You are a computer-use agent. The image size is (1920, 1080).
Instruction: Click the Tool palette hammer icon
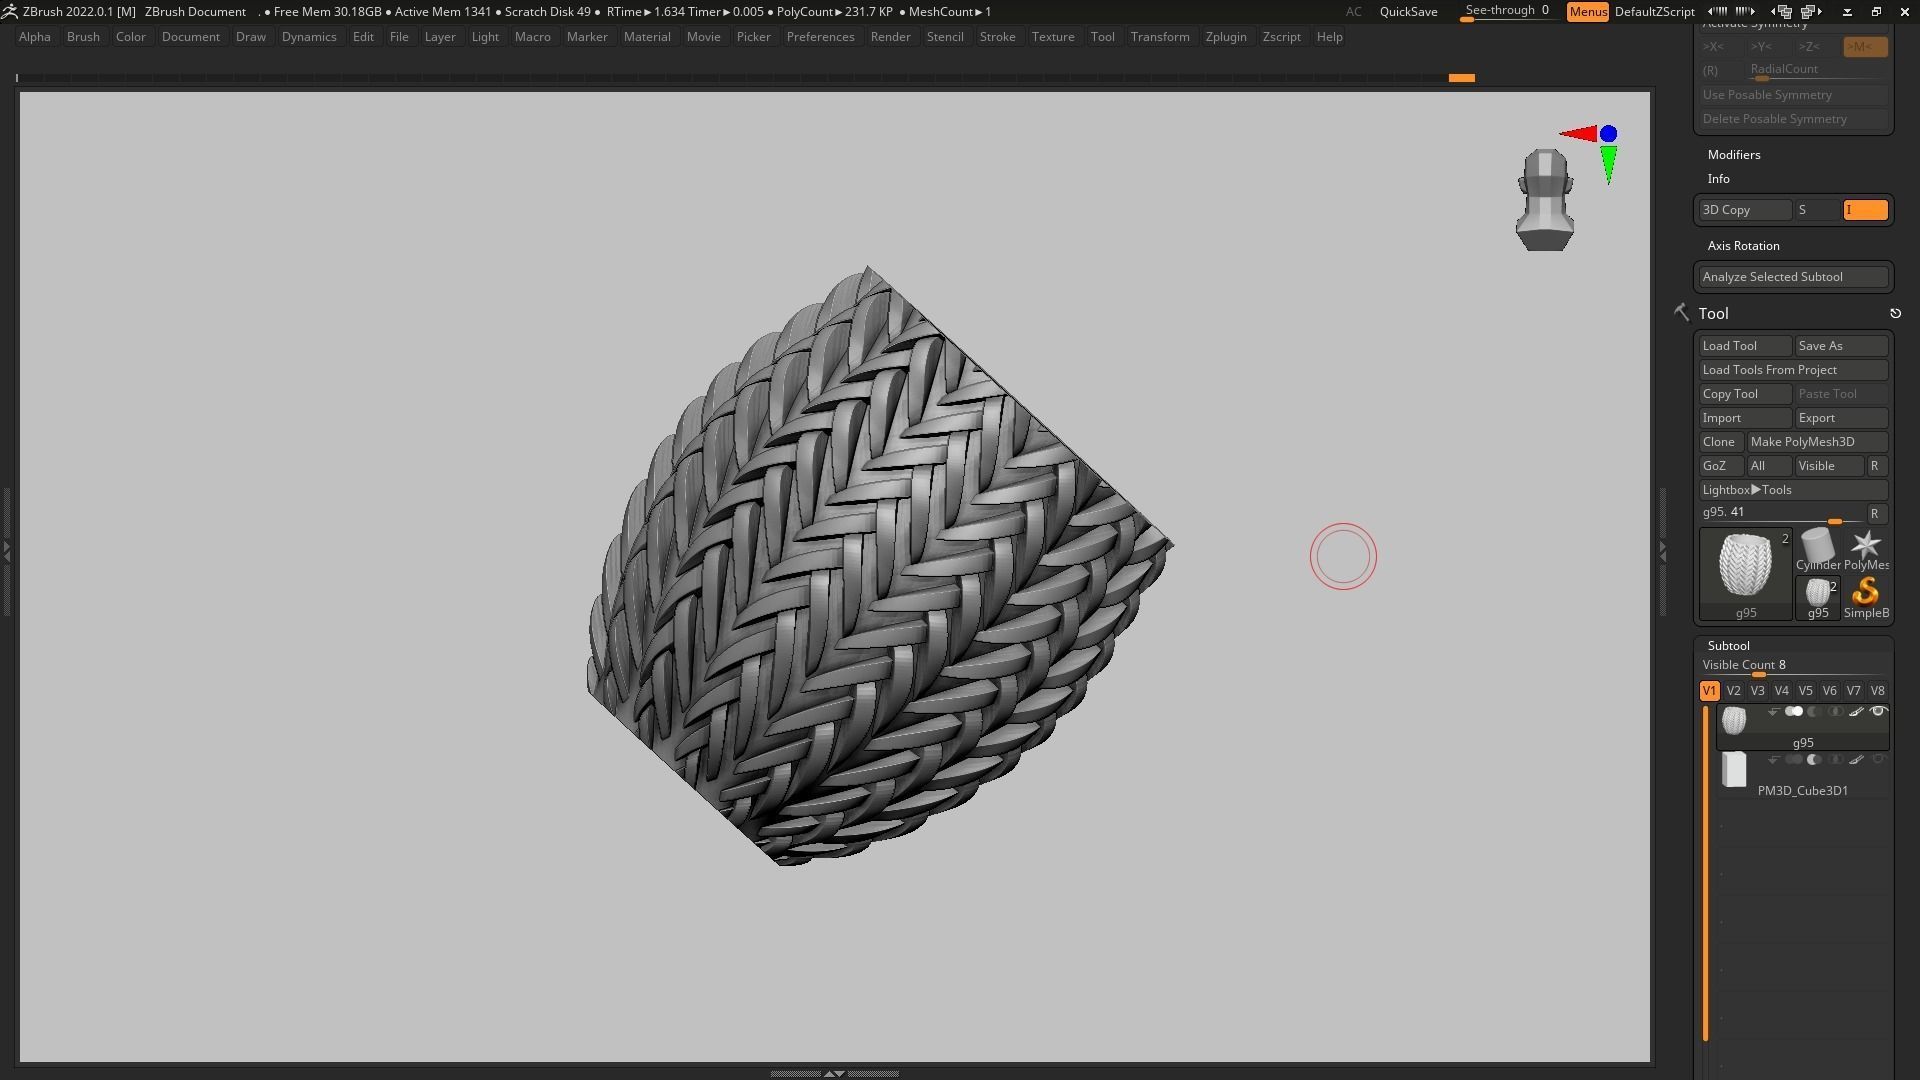(x=1681, y=313)
